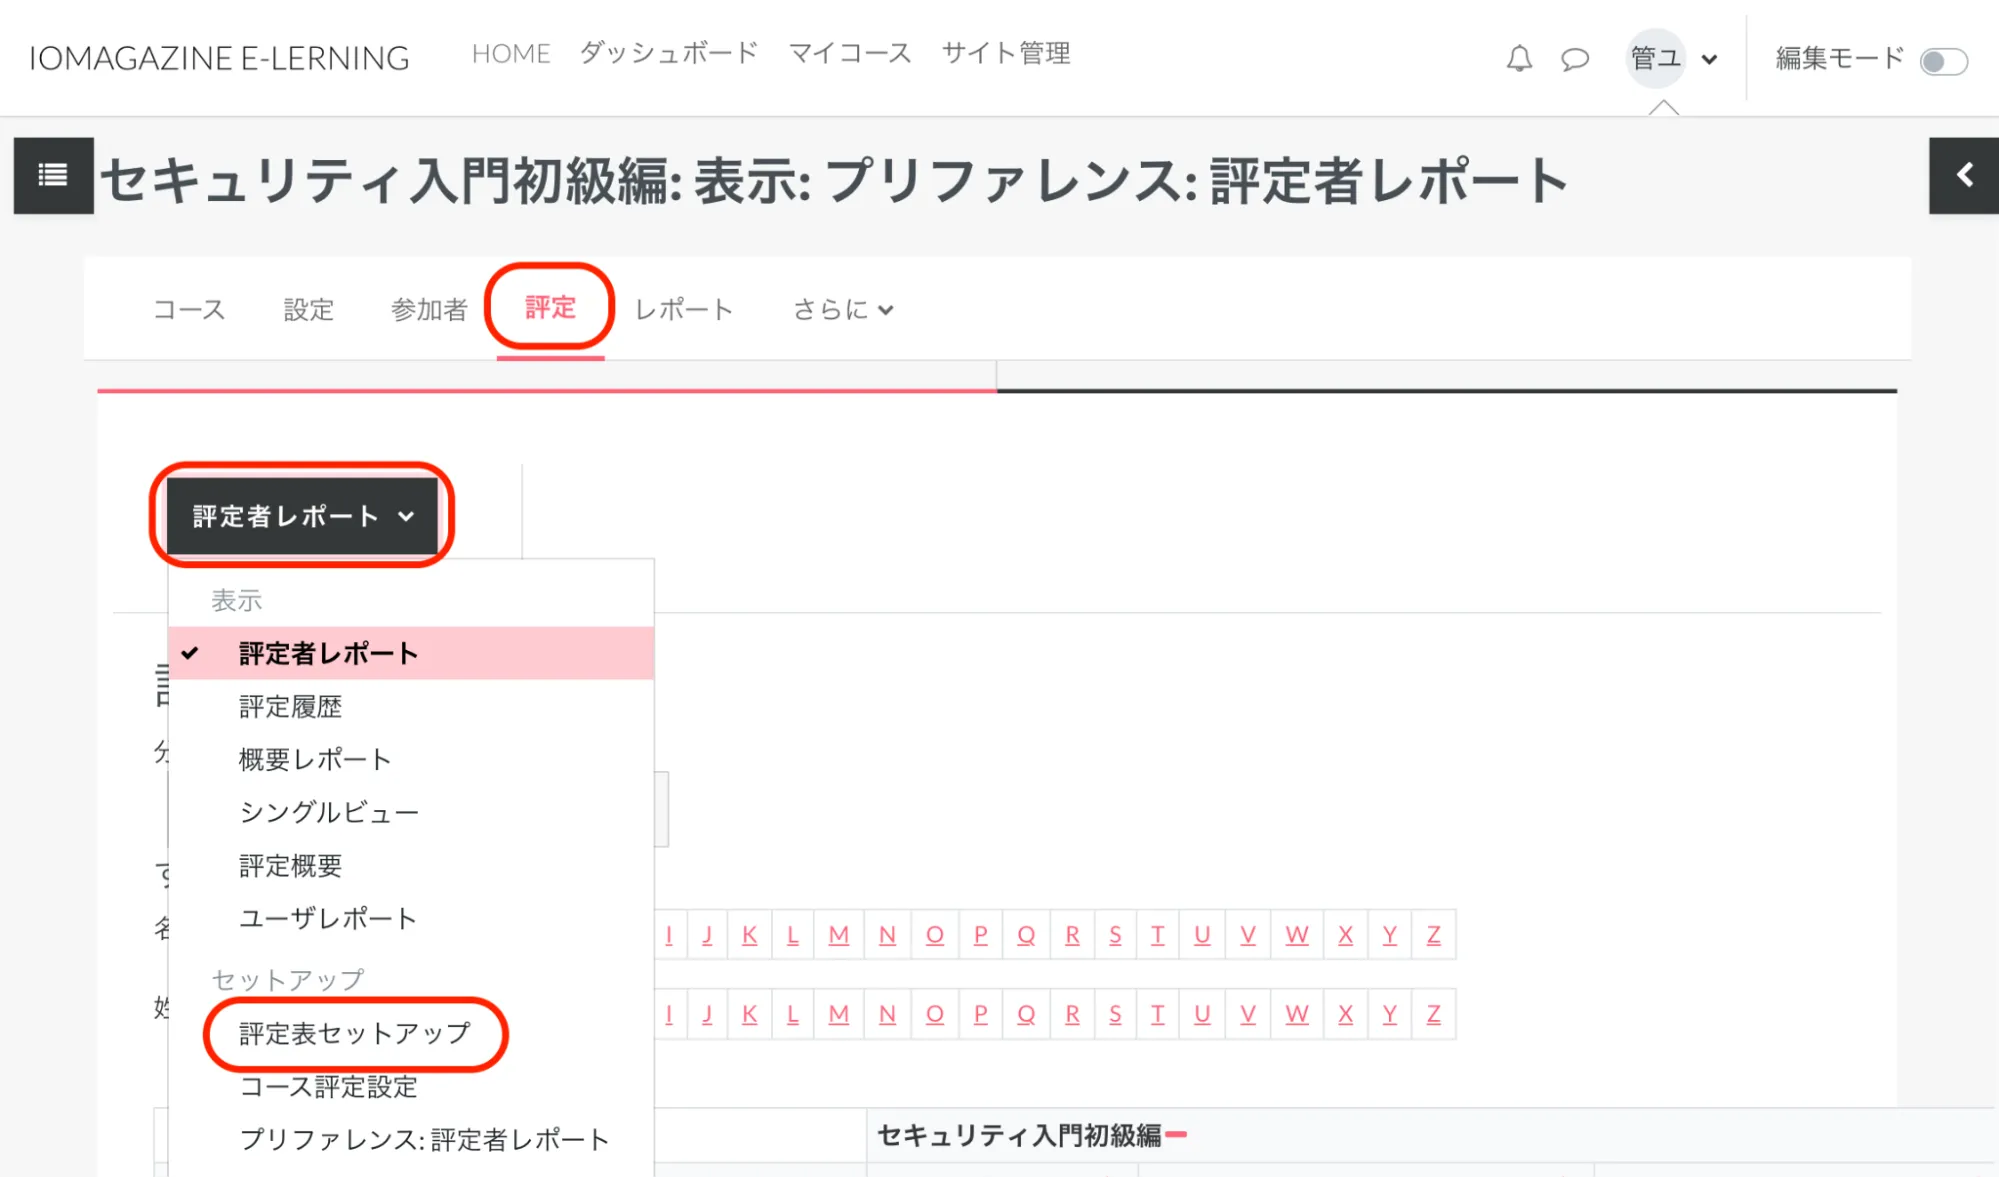The width and height of the screenshot is (1999, 1178).
Task: Go to サイト管理 in top navigation
Action: pyautogui.click(x=1006, y=53)
